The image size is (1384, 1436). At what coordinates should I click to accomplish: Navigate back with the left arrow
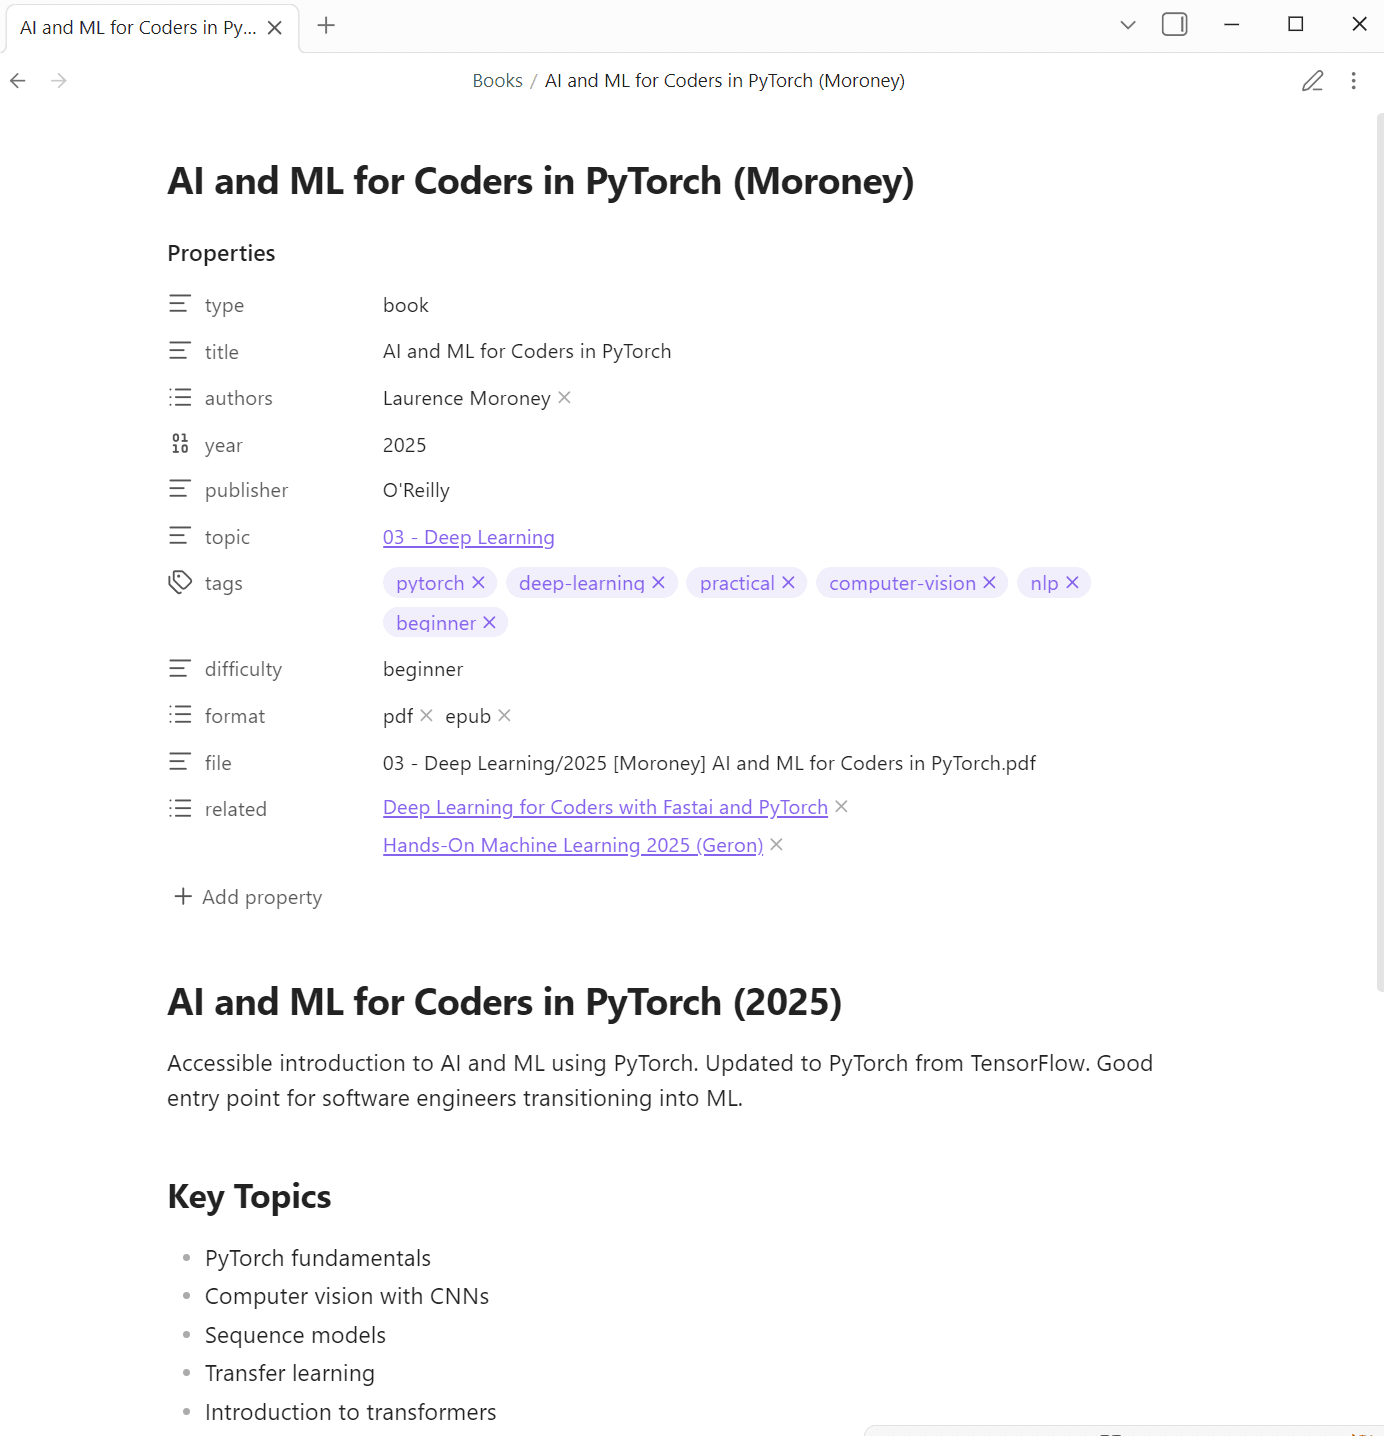coord(18,81)
